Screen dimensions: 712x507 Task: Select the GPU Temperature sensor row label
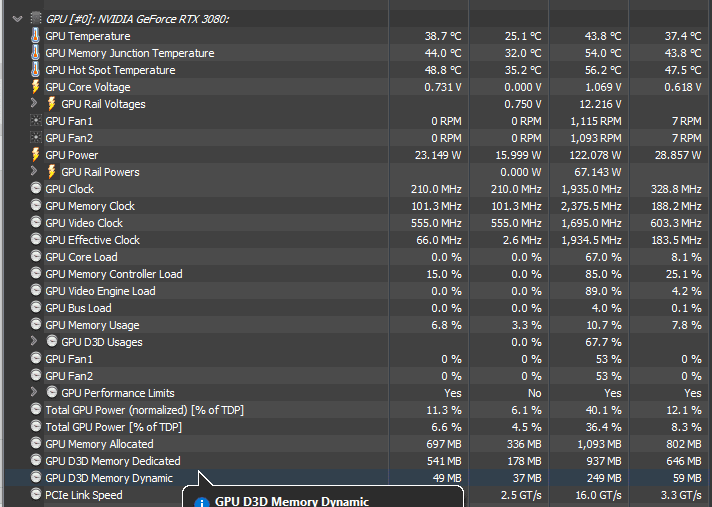[88, 36]
